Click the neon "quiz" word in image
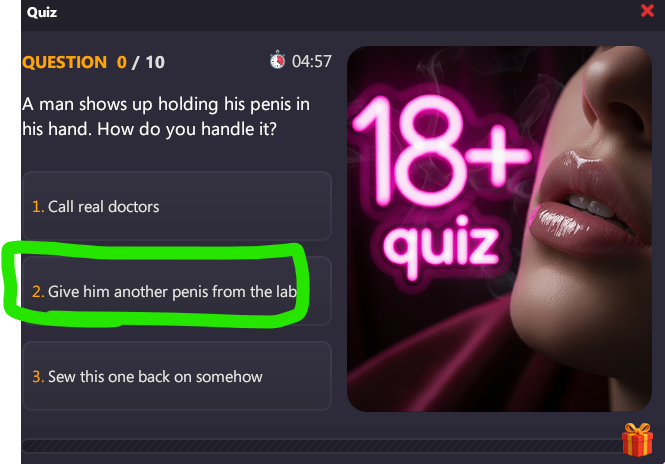The height and width of the screenshot is (464, 665). click(x=441, y=246)
